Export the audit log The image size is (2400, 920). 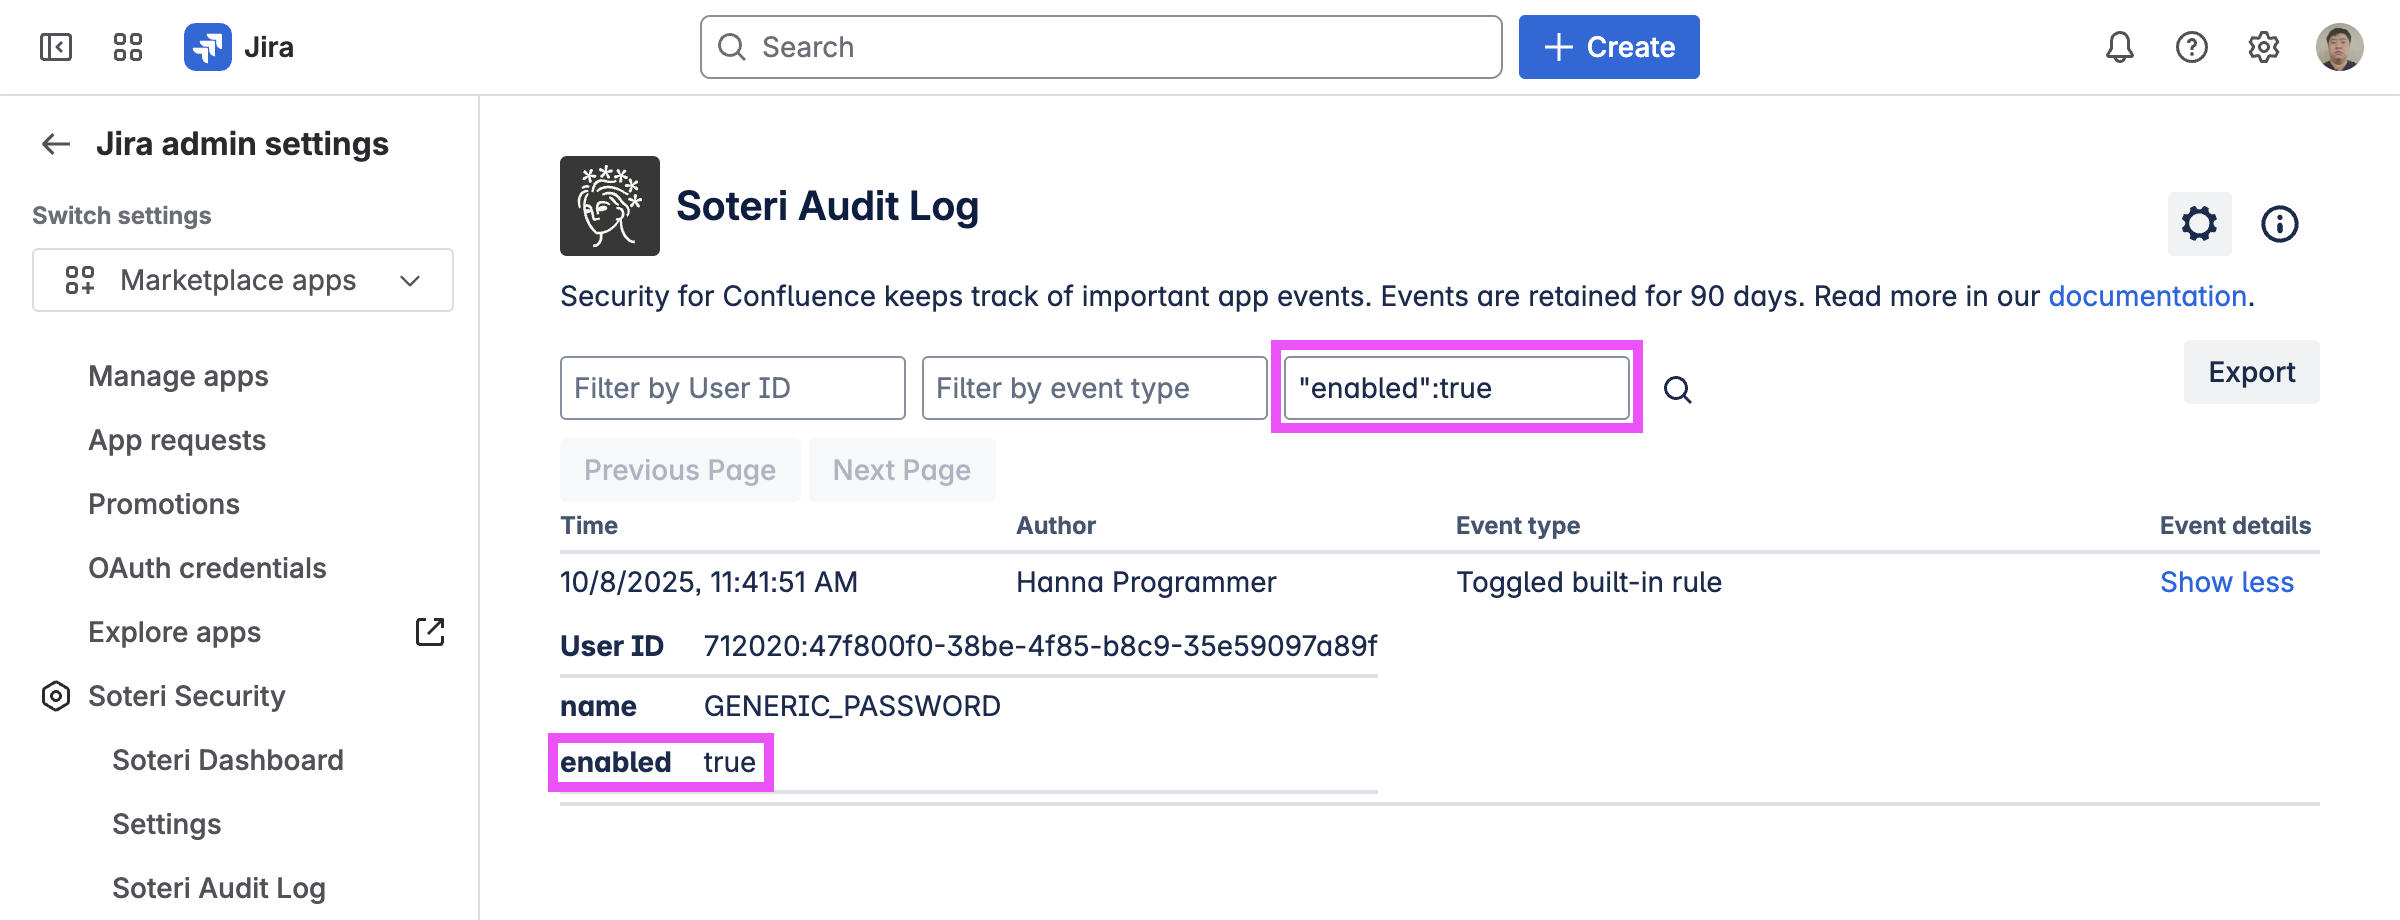pos(2251,372)
